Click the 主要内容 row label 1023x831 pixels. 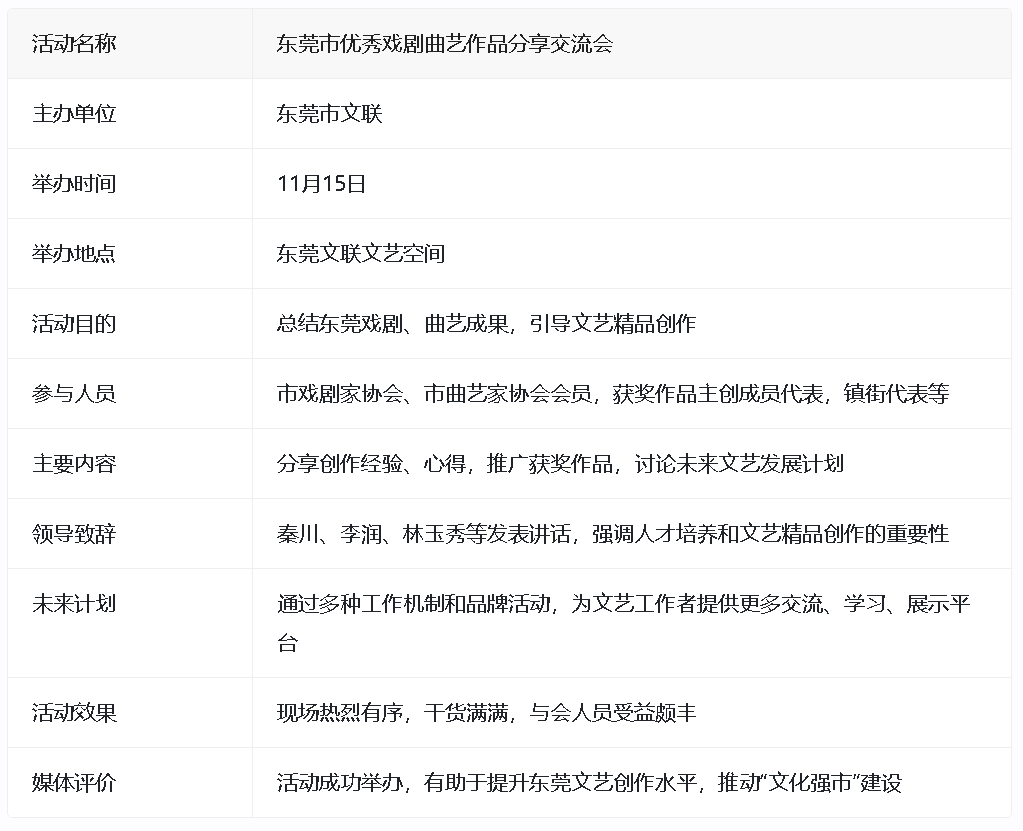click(x=74, y=464)
